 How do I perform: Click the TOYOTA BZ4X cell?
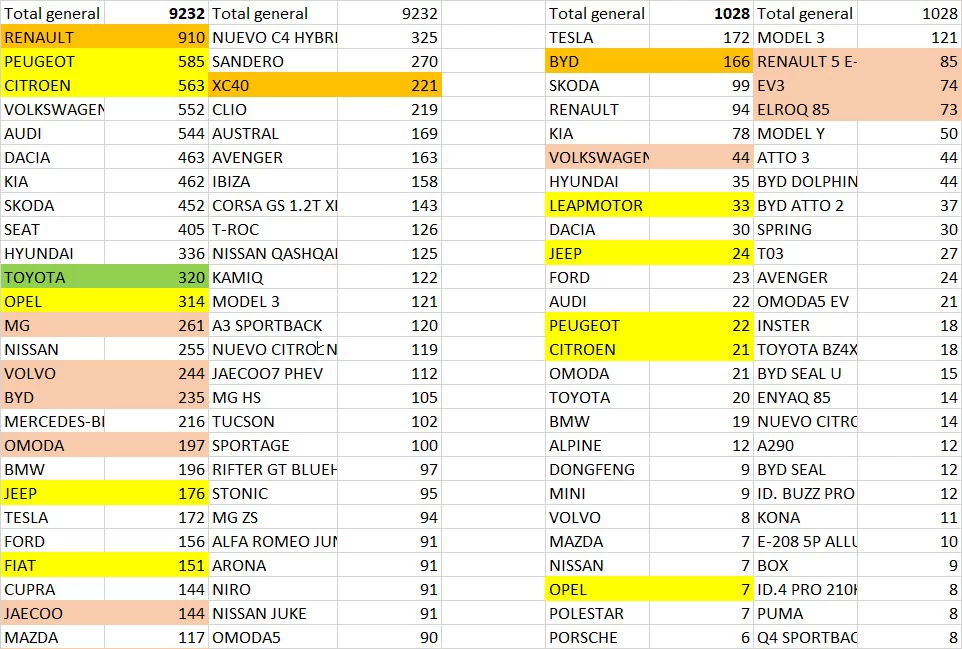coord(806,350)
